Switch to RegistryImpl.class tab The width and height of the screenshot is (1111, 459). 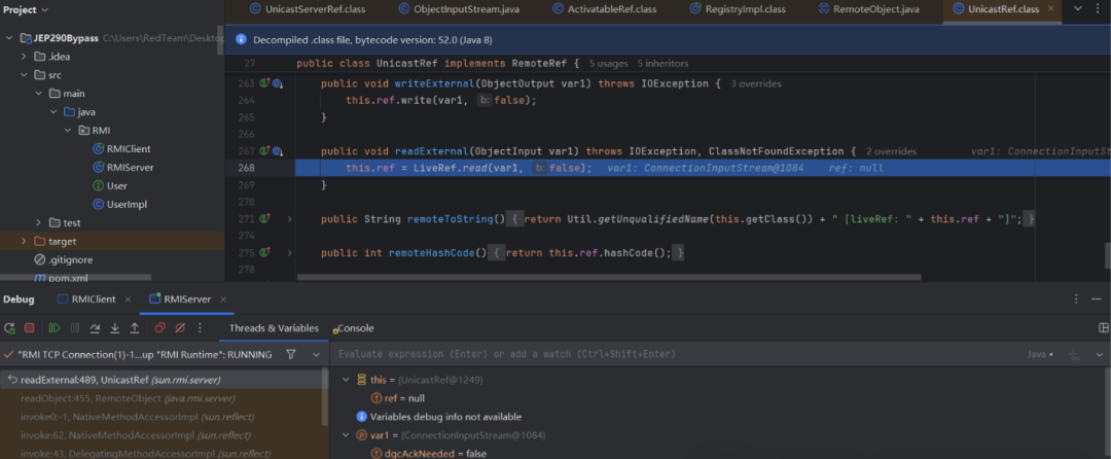[738, 10]
